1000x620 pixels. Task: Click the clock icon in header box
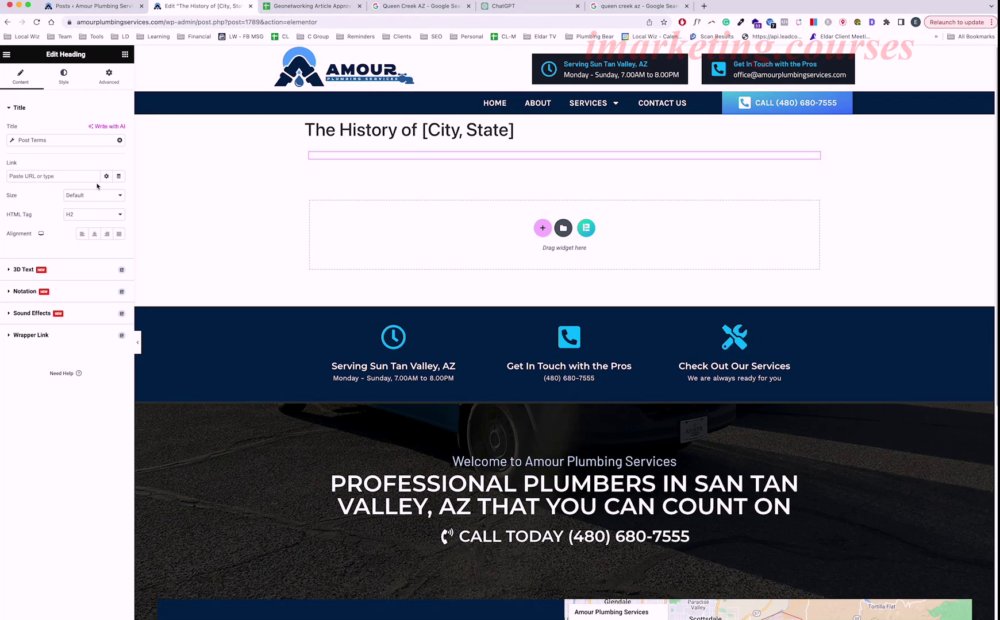[548, 69]
